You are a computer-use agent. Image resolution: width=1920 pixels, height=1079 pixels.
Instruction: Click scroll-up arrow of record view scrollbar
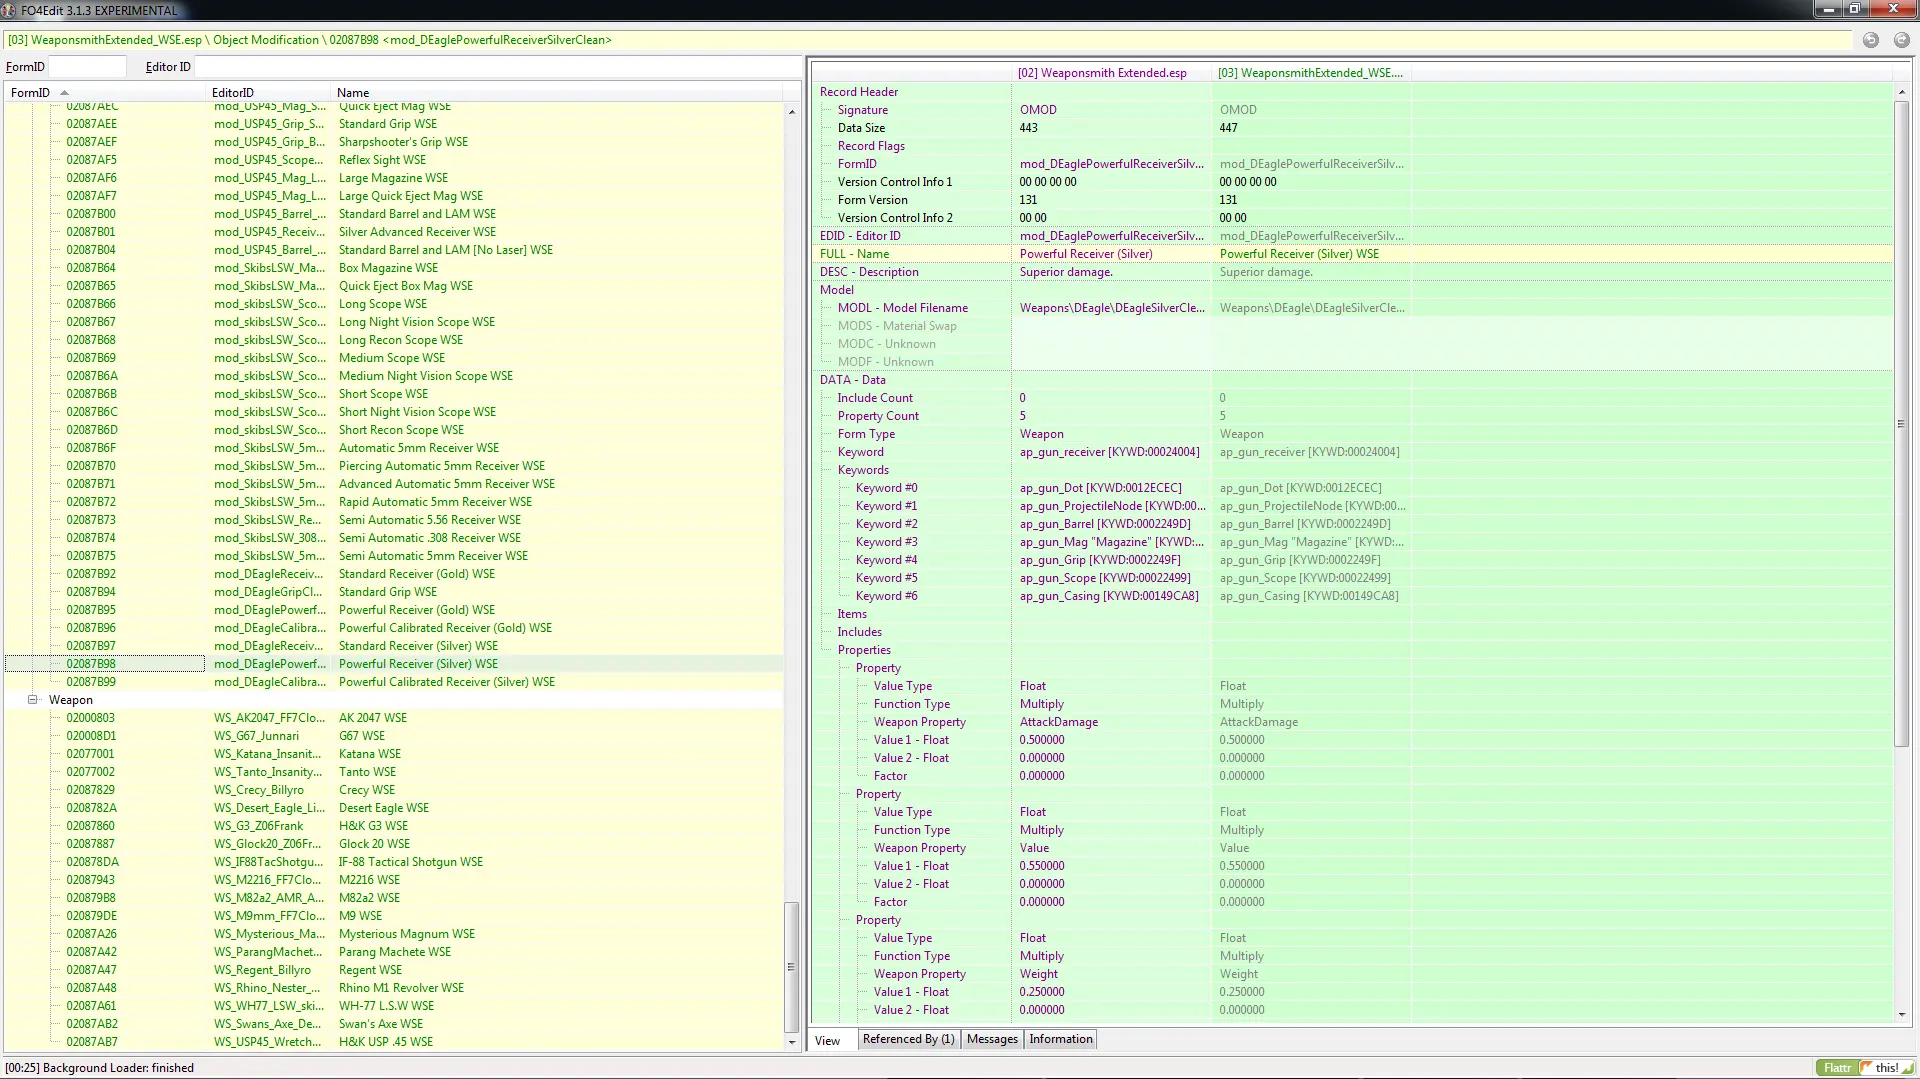1901,92
